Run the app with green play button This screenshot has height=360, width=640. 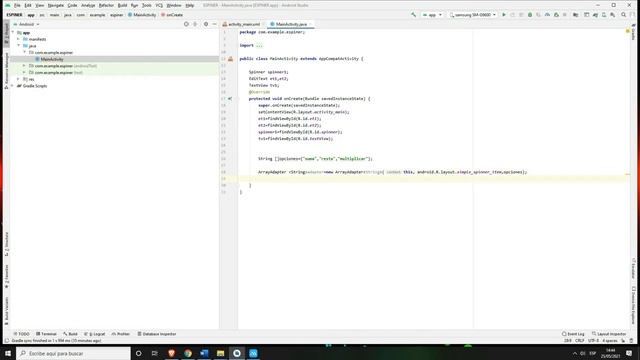pyautogui.click(x=504, y=15)
